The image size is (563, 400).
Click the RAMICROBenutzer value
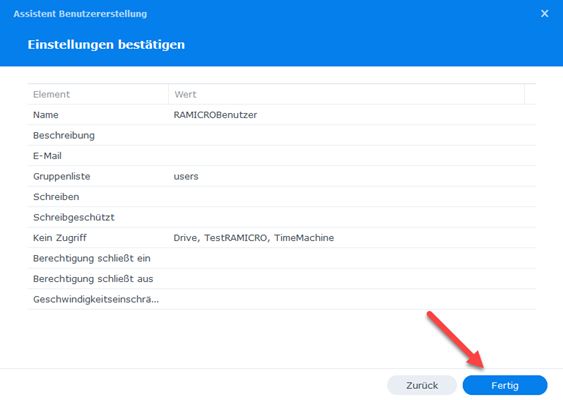(x=215, y=115)
